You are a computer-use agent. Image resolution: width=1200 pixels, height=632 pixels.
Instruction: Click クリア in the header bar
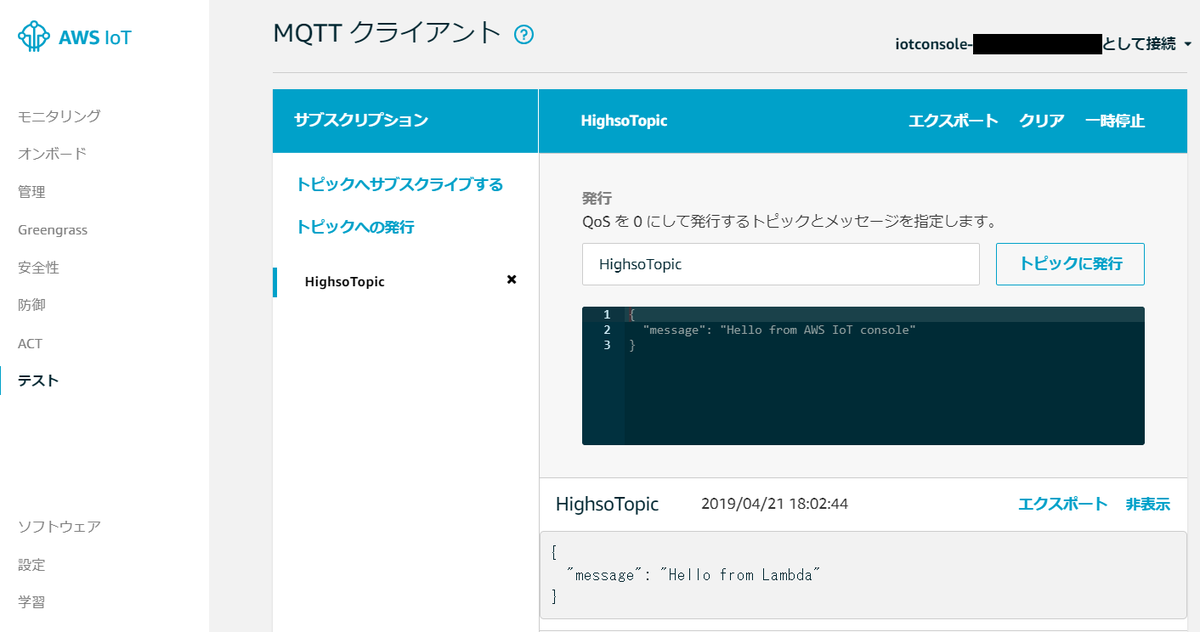pos(1041,121)
